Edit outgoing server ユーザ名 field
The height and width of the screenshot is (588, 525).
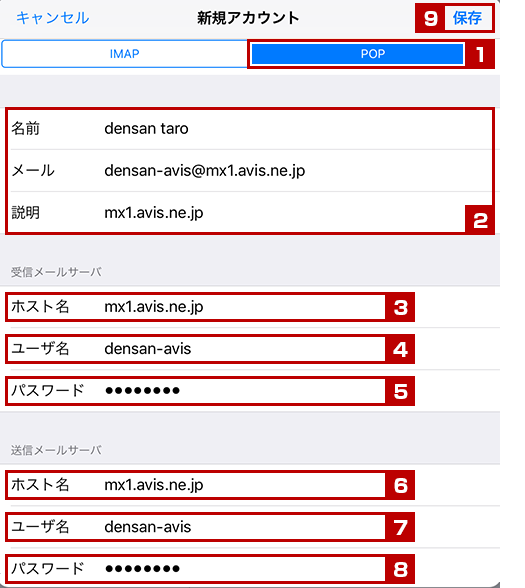196,527
